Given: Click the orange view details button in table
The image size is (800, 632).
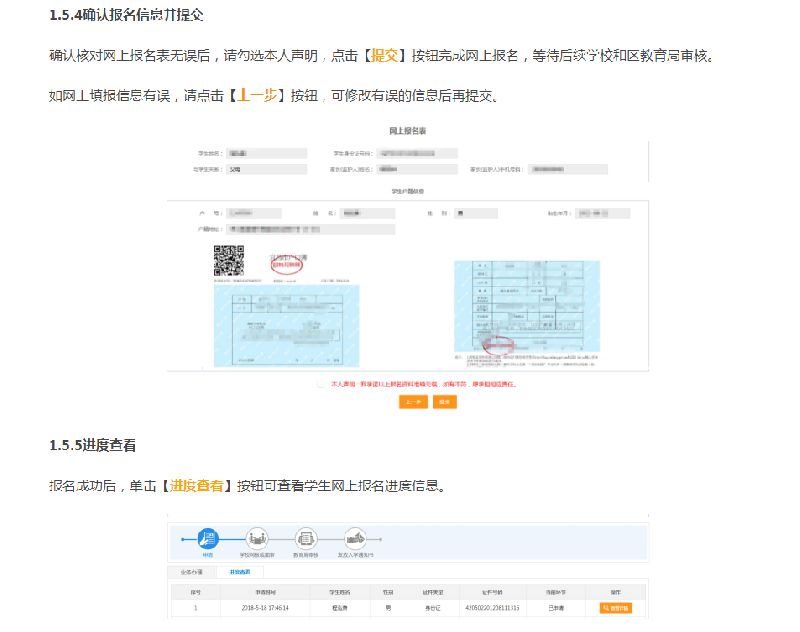Looking at the screenshot, I should pyautogui.click(x=616, y=607).
